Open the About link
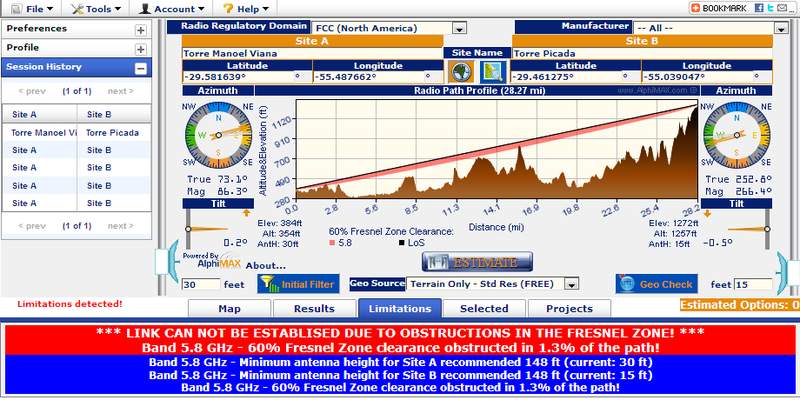This screenshot has height=400, width=800. [x=265, y=266]
